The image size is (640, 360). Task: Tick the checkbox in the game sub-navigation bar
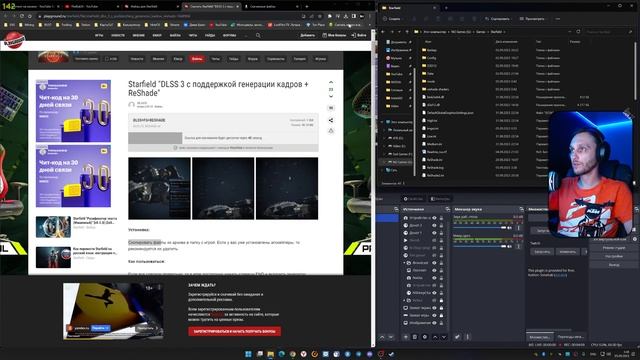pyautogui.click(x=107, y=59)
